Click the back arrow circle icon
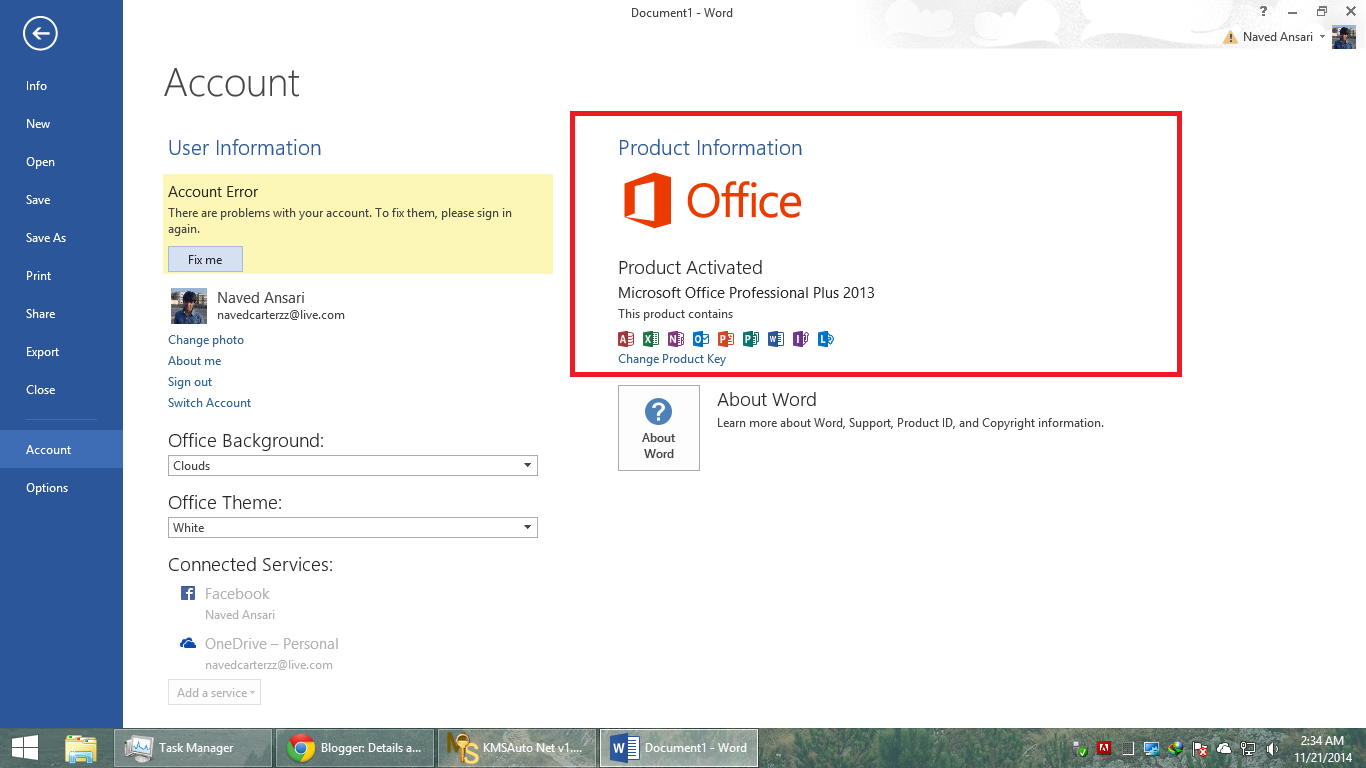 pyautogui.click(x=41, y=34)
